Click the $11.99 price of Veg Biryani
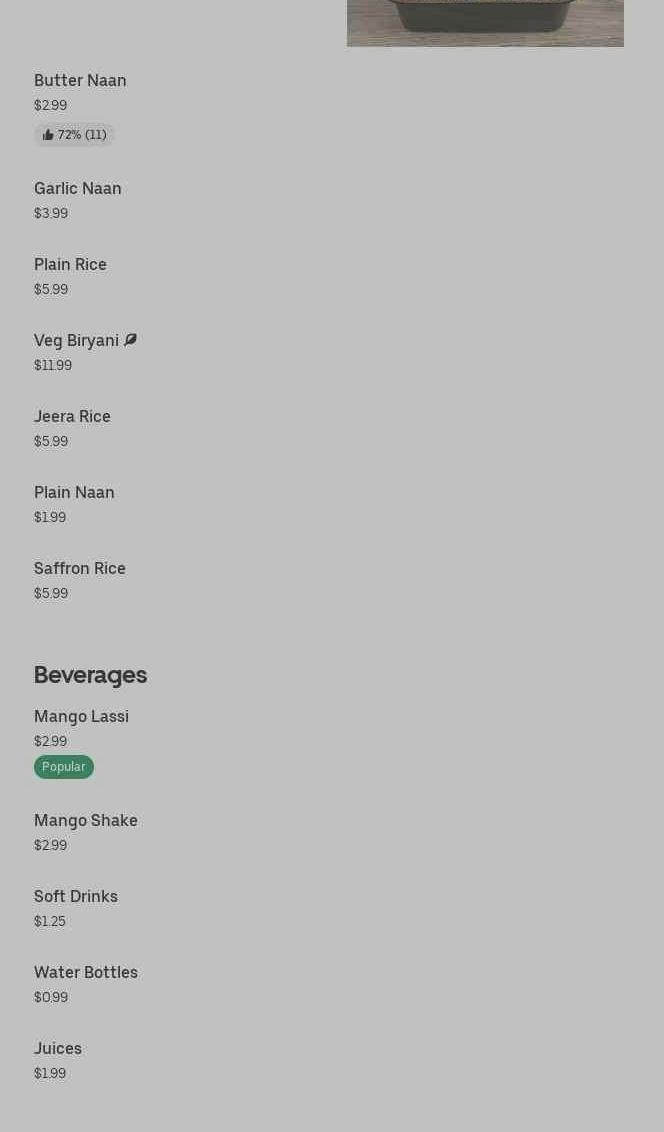This screenshot has width=664, height=1132. [x=53, y=365]
